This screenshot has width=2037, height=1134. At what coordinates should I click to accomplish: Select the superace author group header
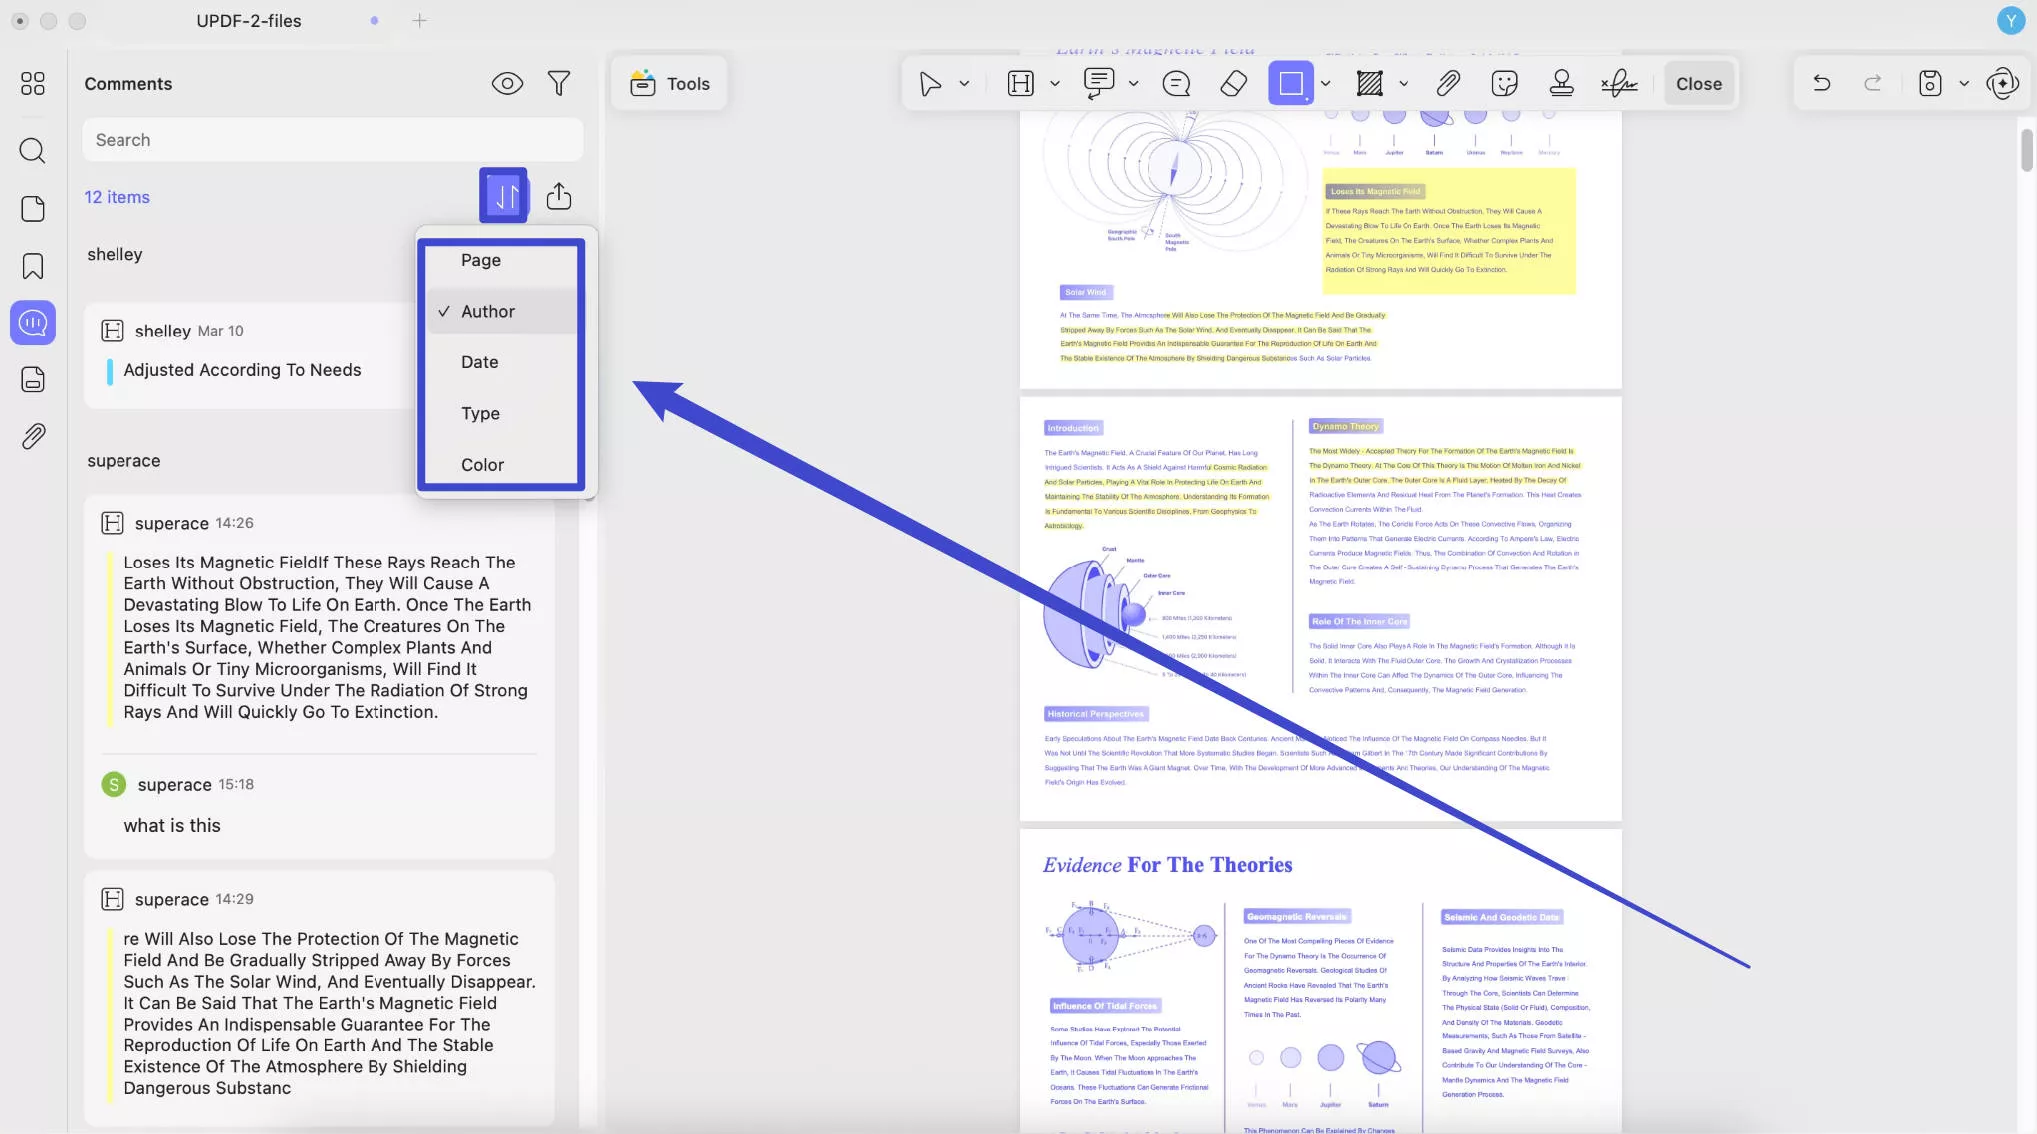click(x=123, y=461)
